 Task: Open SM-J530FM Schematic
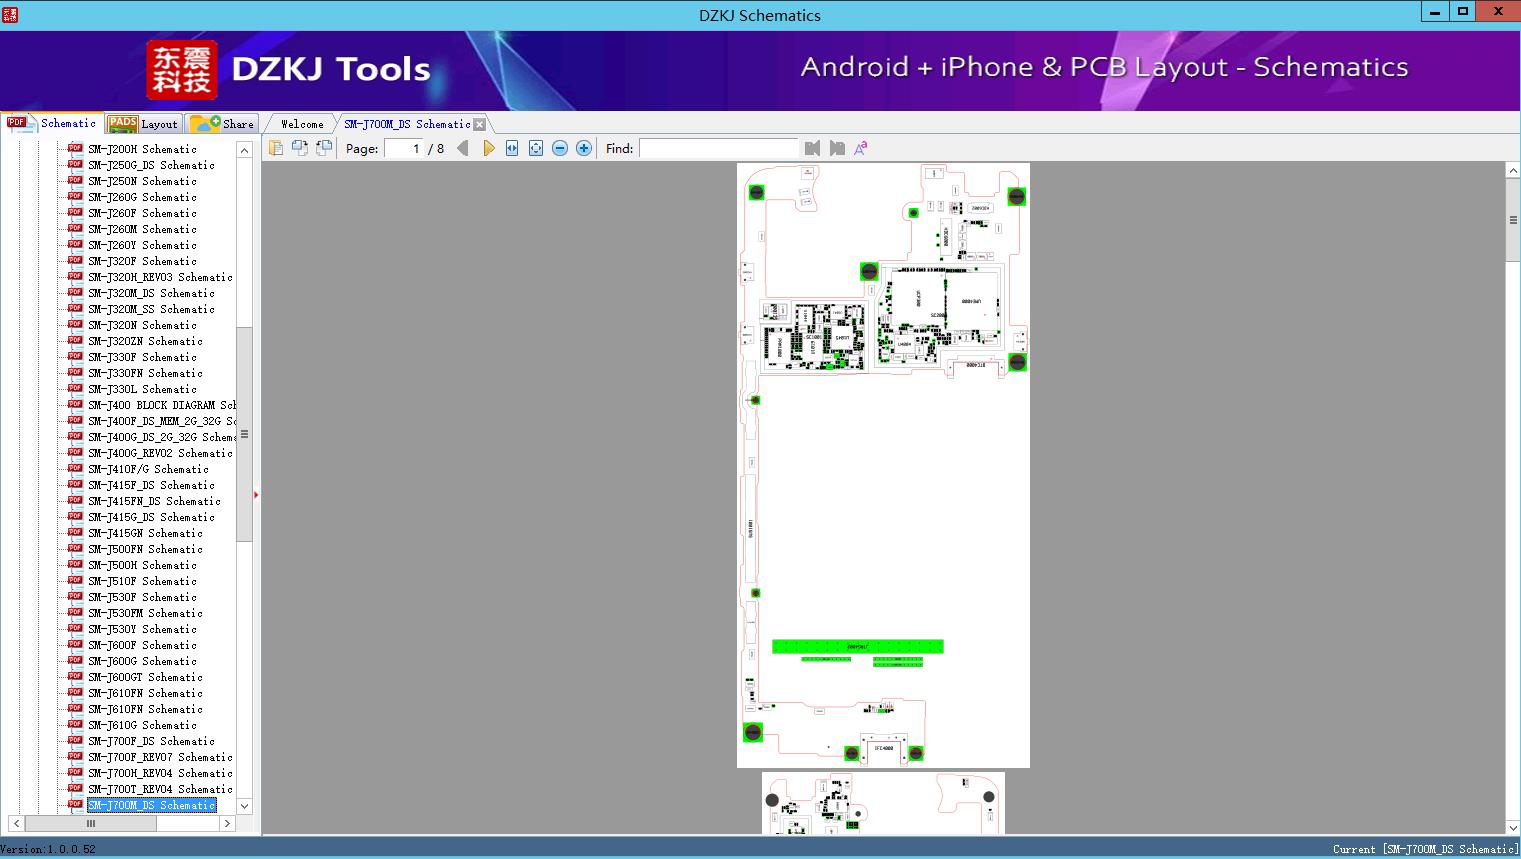(x=145, y=613)
